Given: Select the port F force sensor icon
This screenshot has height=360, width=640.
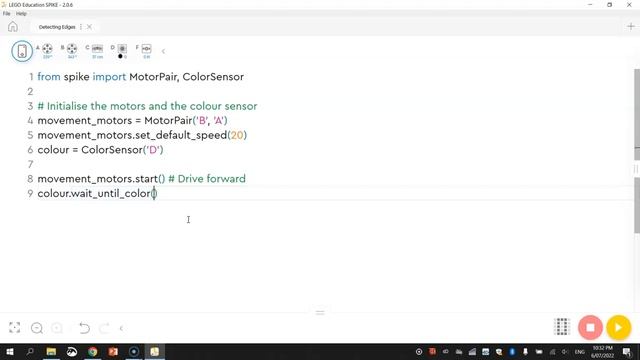Looking at the screenshot, I should tap(147, 49).
